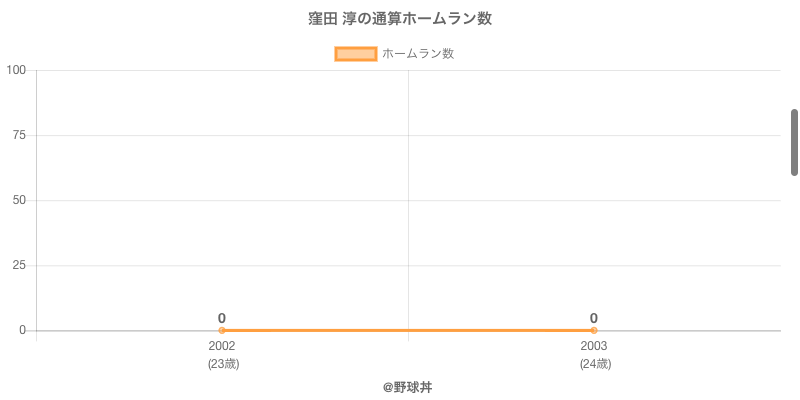Click the orange legend color box

[x=355, y=54]
